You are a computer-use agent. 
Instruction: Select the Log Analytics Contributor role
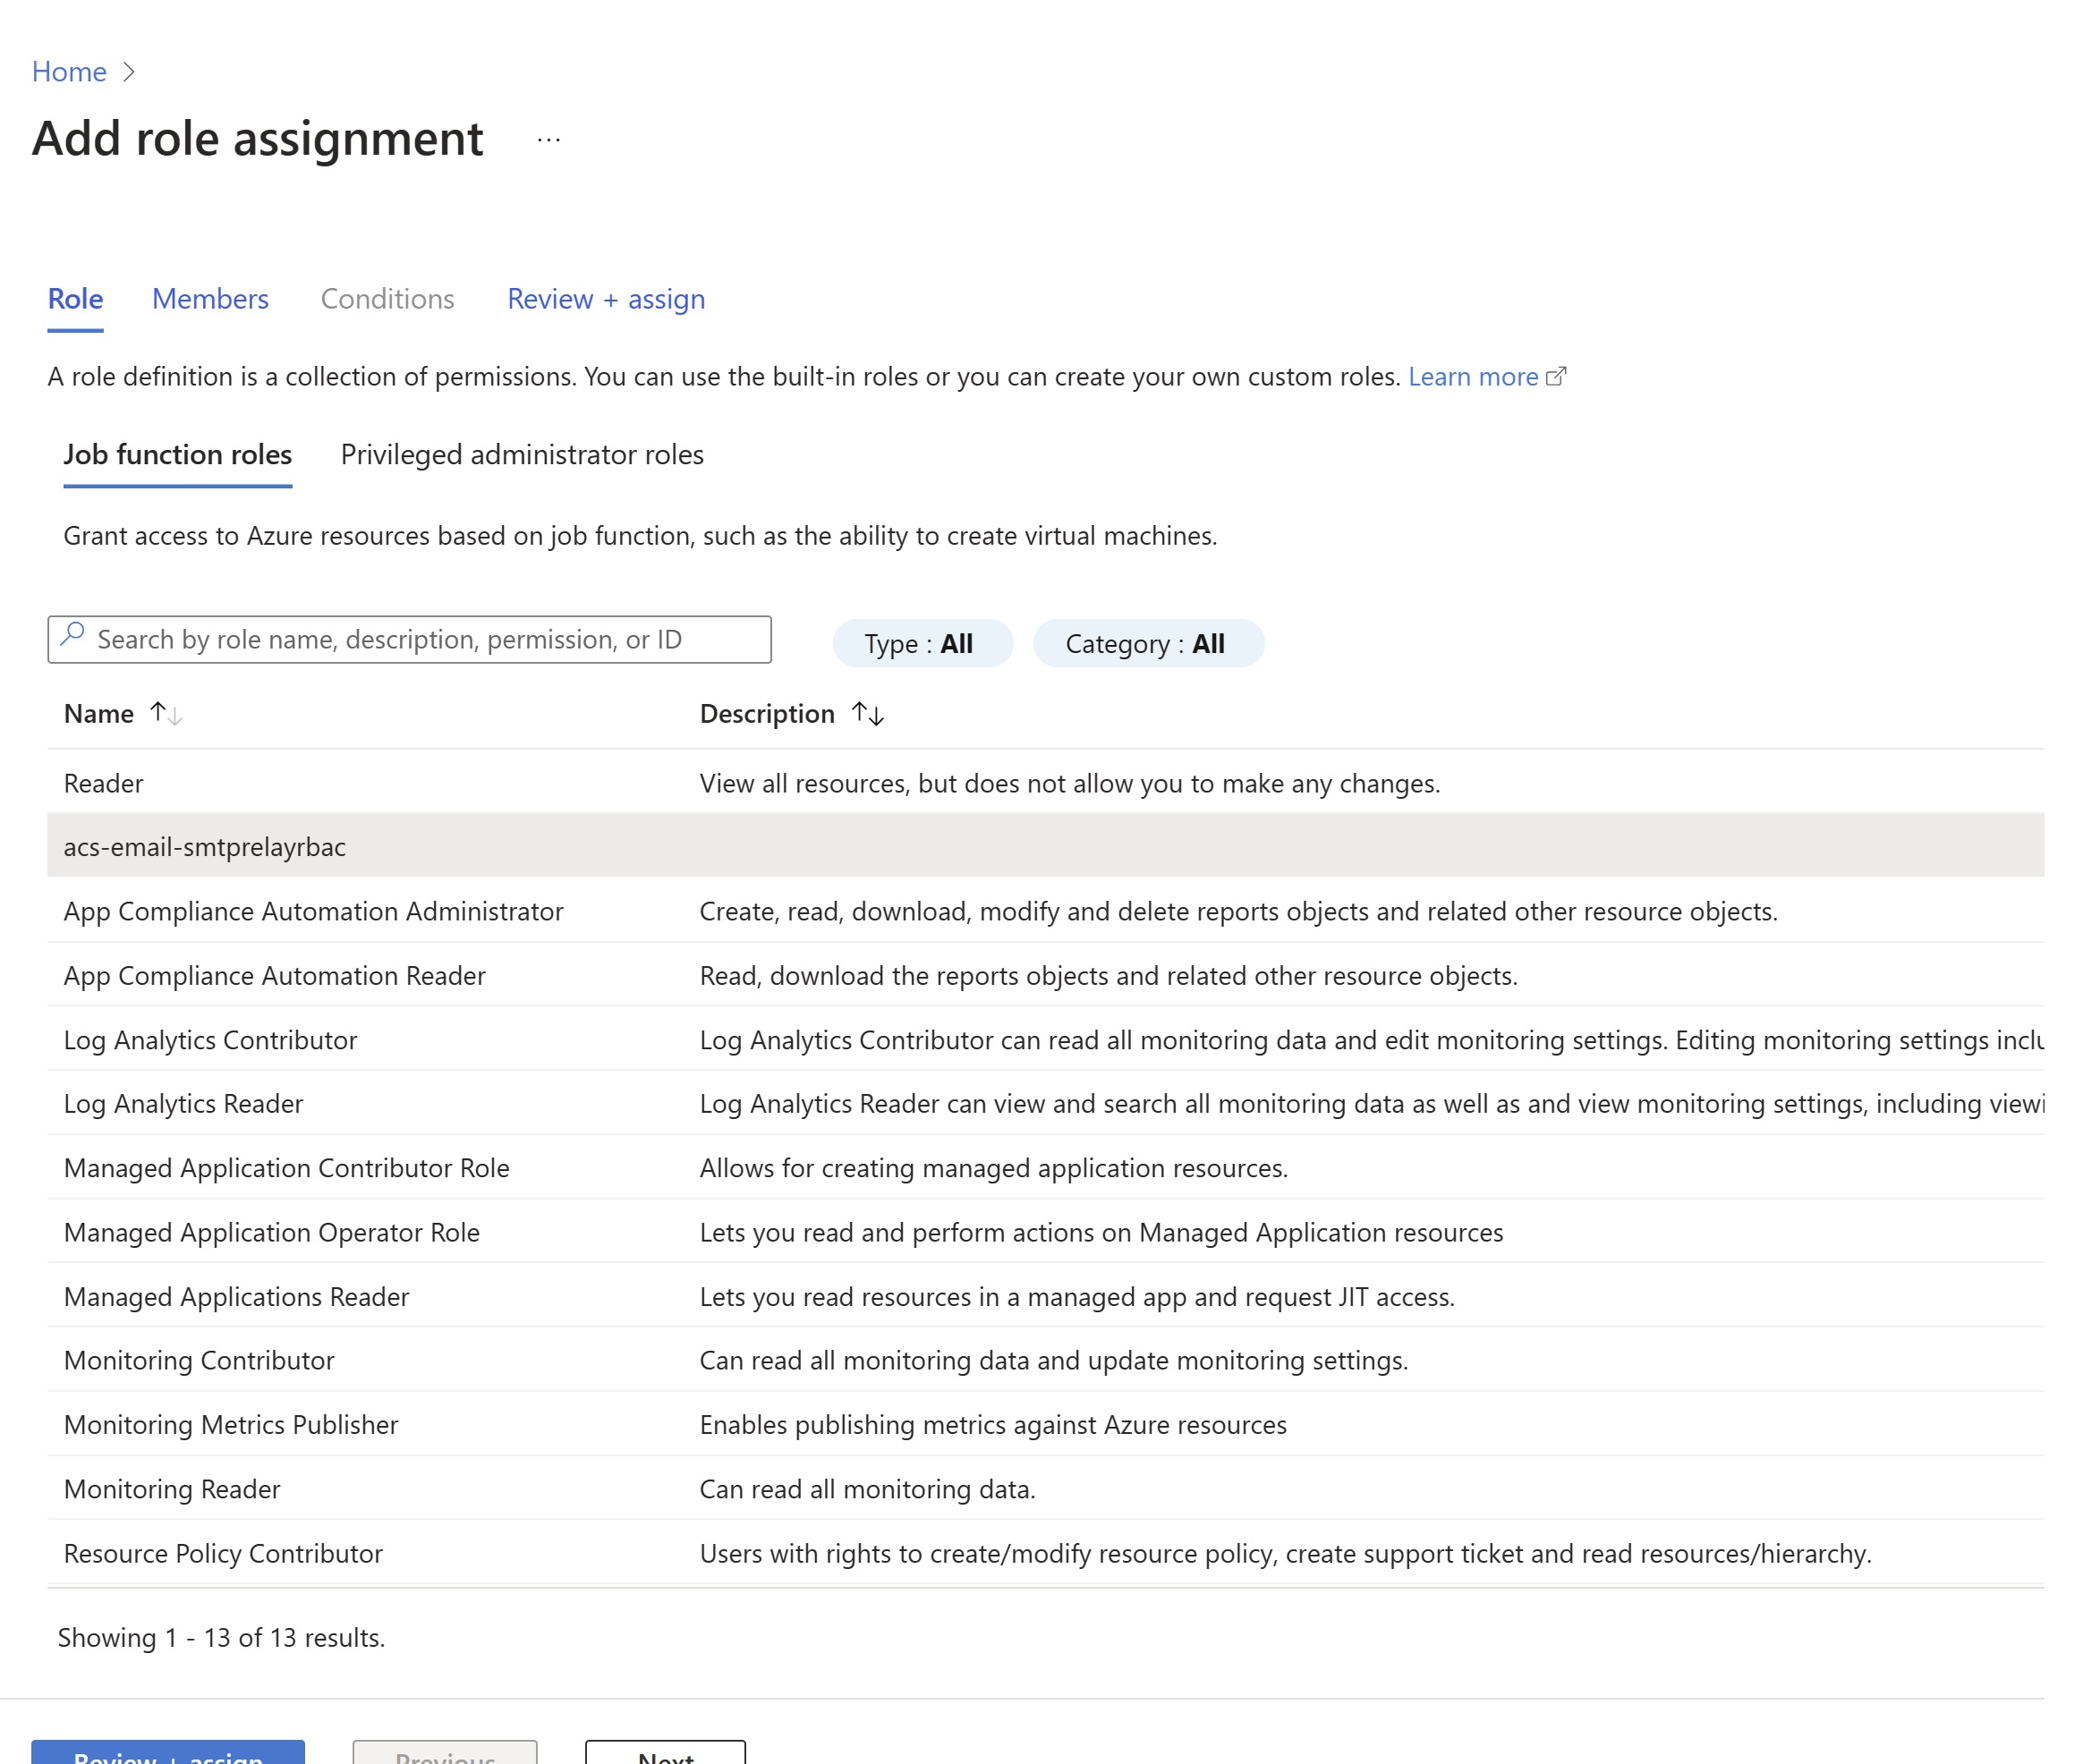(210, 1041)
